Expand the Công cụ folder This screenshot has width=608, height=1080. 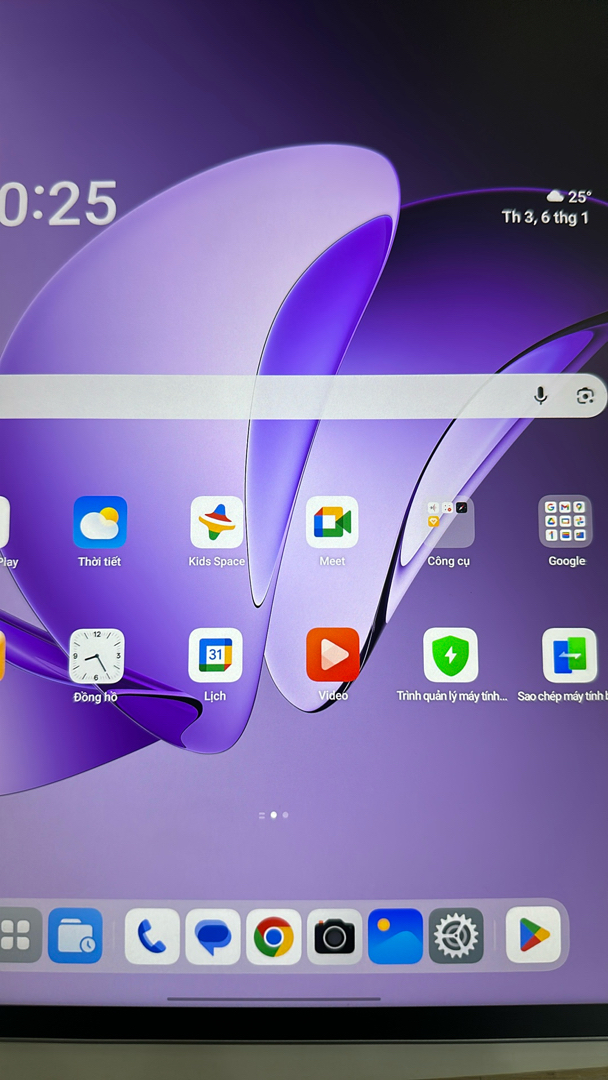coord(449,522)
